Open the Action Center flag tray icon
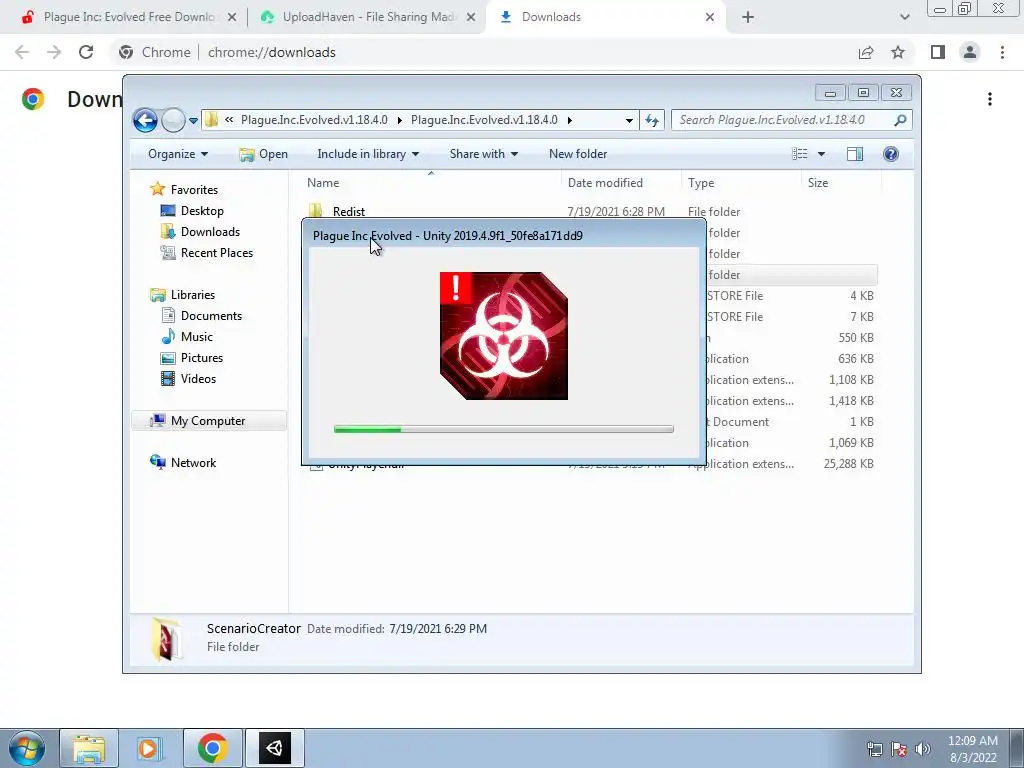Screen dimensions: 1024x768 tap(899, 749)
